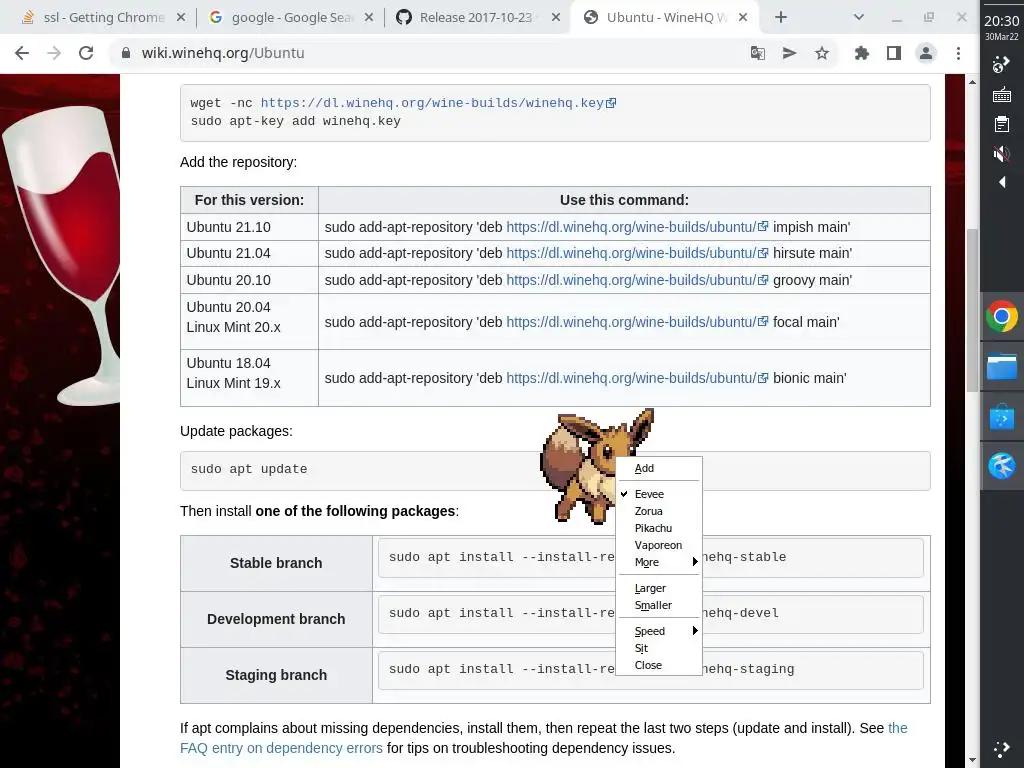1024x768 pixels.
Task: Select Zorua in the pet menu
Action: click(658, 511)
